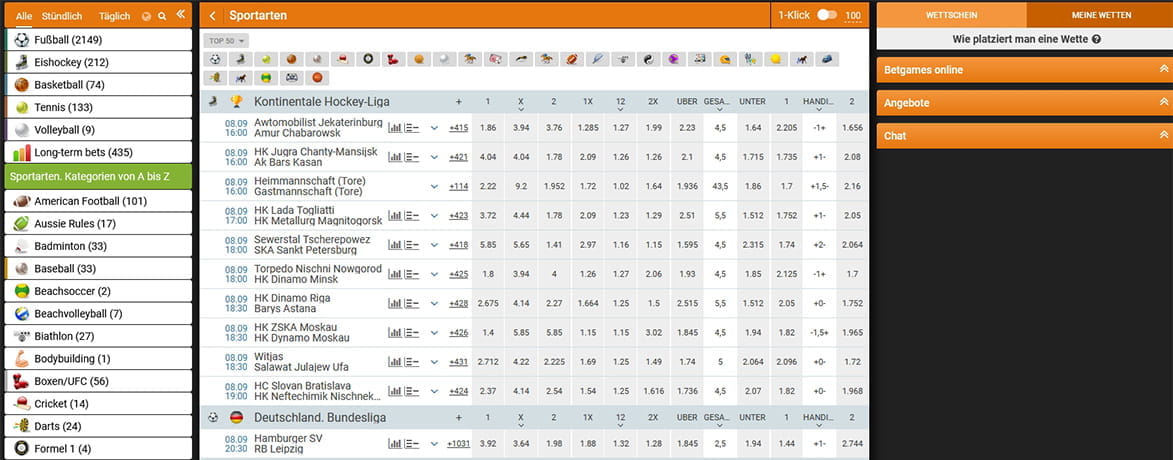Viewport: 1173px width, 460px height.
Task: Collapse the Chat panel
Action: tap(1163, 135)
